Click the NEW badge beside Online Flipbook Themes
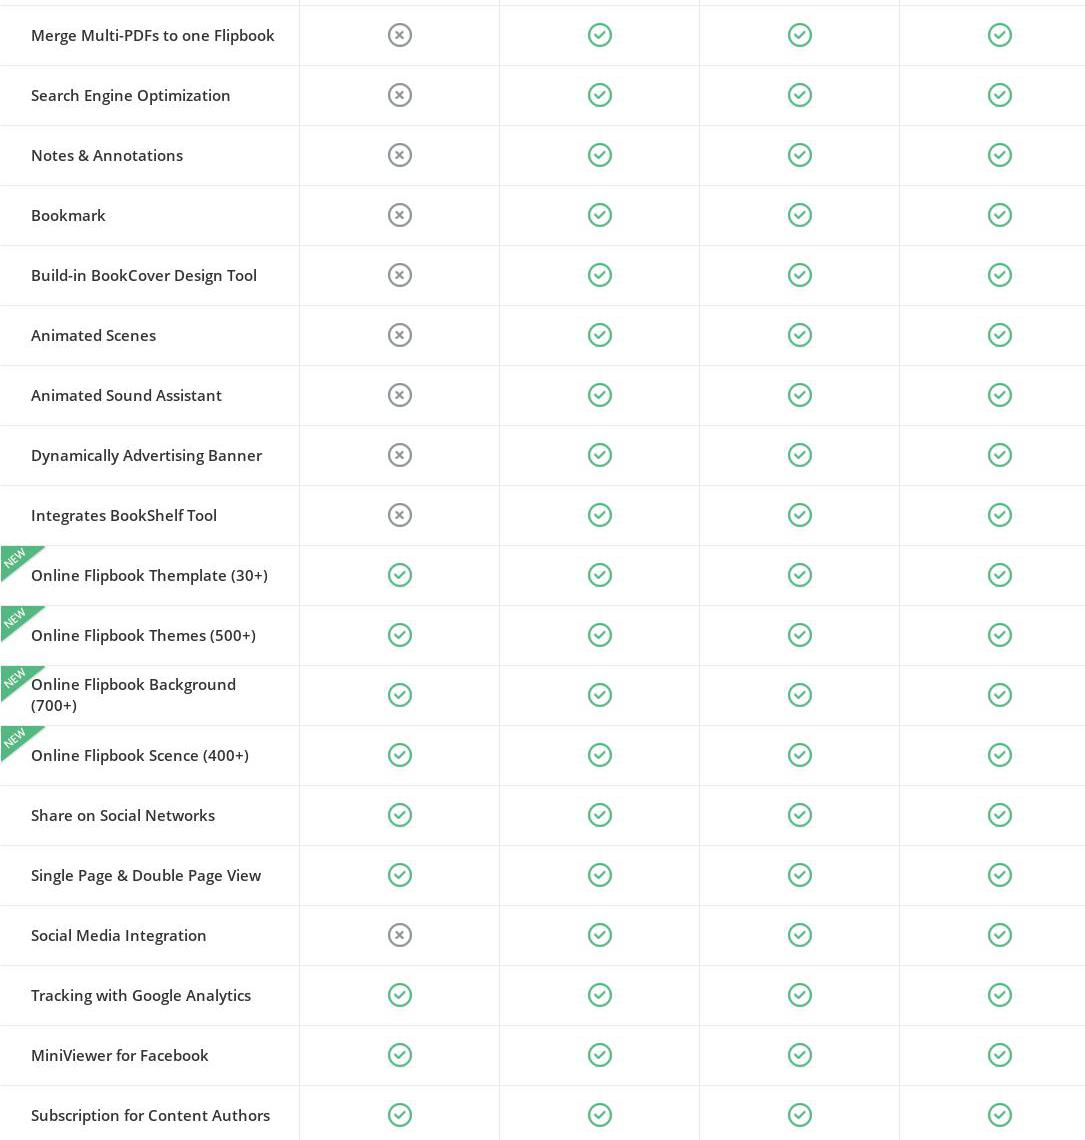 point(16,620)
